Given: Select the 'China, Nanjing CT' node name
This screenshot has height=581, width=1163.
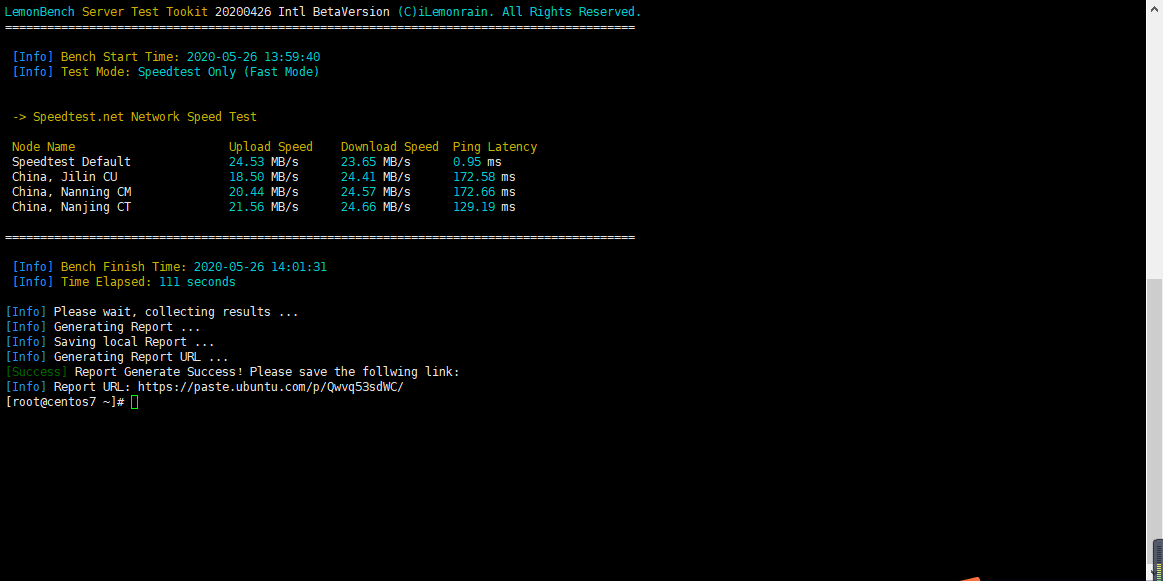Looking at the screenshot, I should (x=71, y=206).
